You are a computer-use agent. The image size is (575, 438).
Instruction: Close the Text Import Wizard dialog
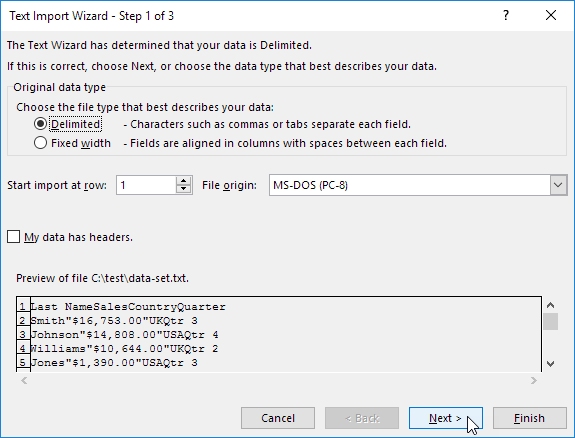[x=551, y=15]
